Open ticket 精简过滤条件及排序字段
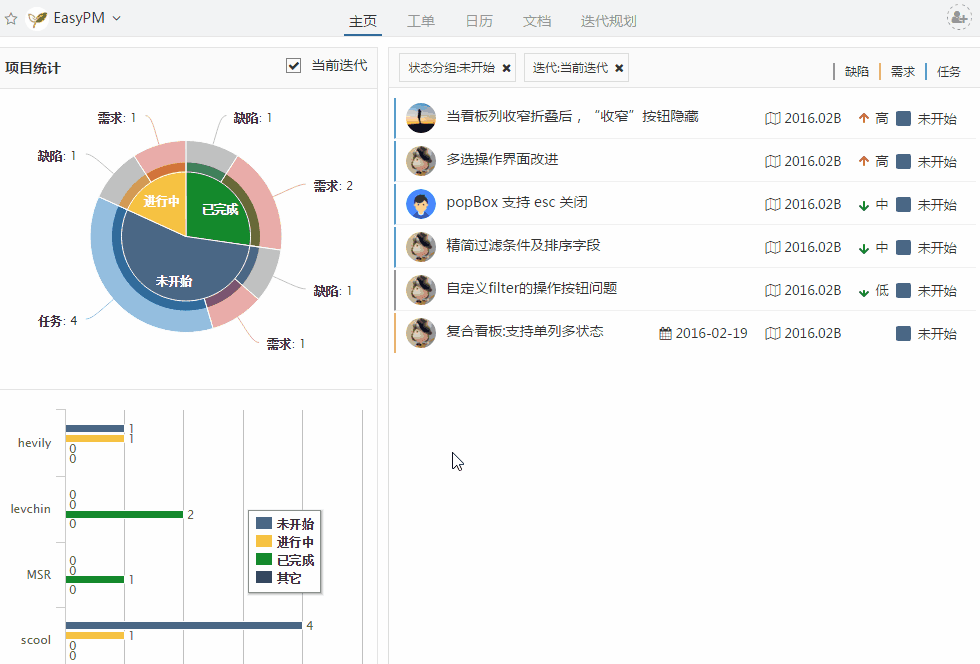980x664 pixels. [523, 245]
